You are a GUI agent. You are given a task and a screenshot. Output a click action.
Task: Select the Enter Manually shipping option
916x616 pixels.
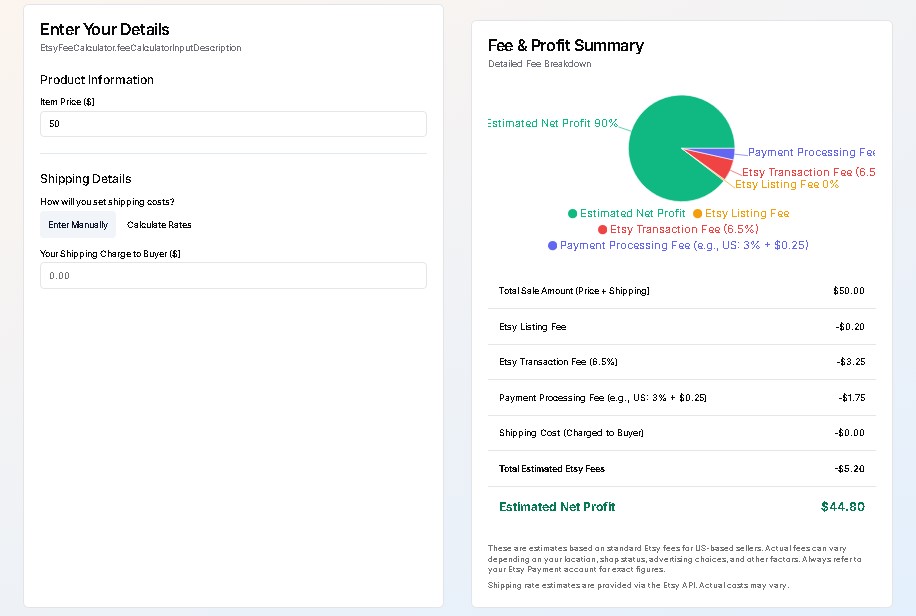click(x=78, y=224)
